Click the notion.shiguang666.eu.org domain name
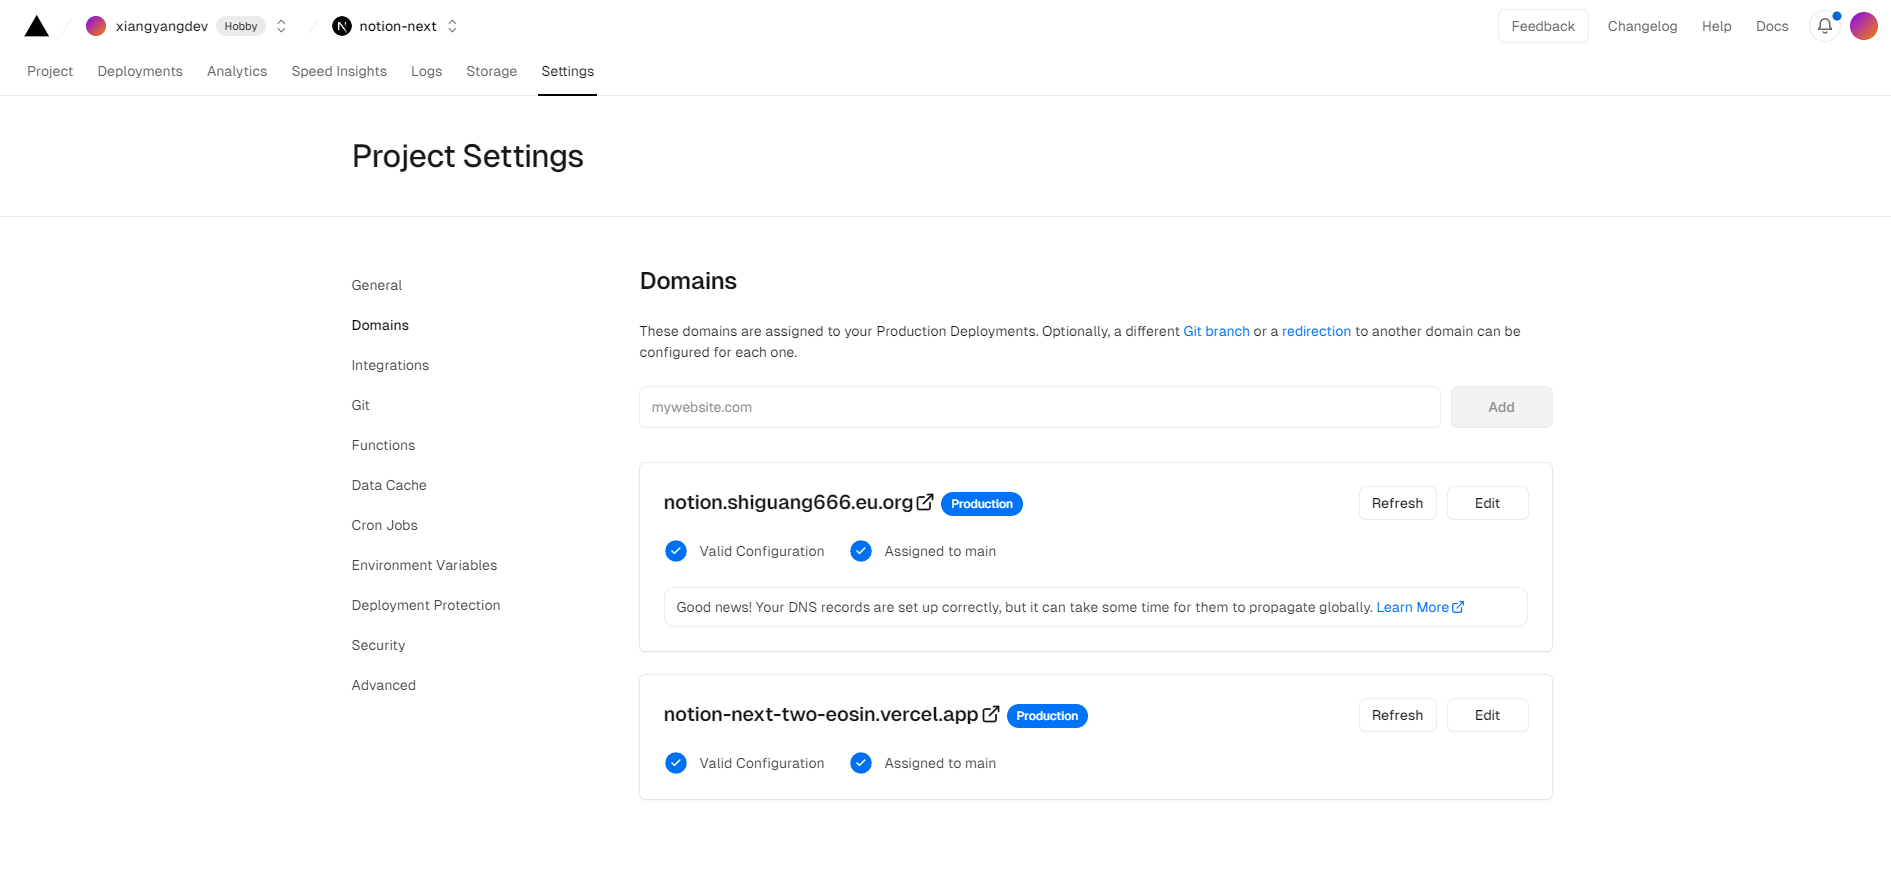The height and width of the screenshot is (874, 1891). [x=788, y=502]
